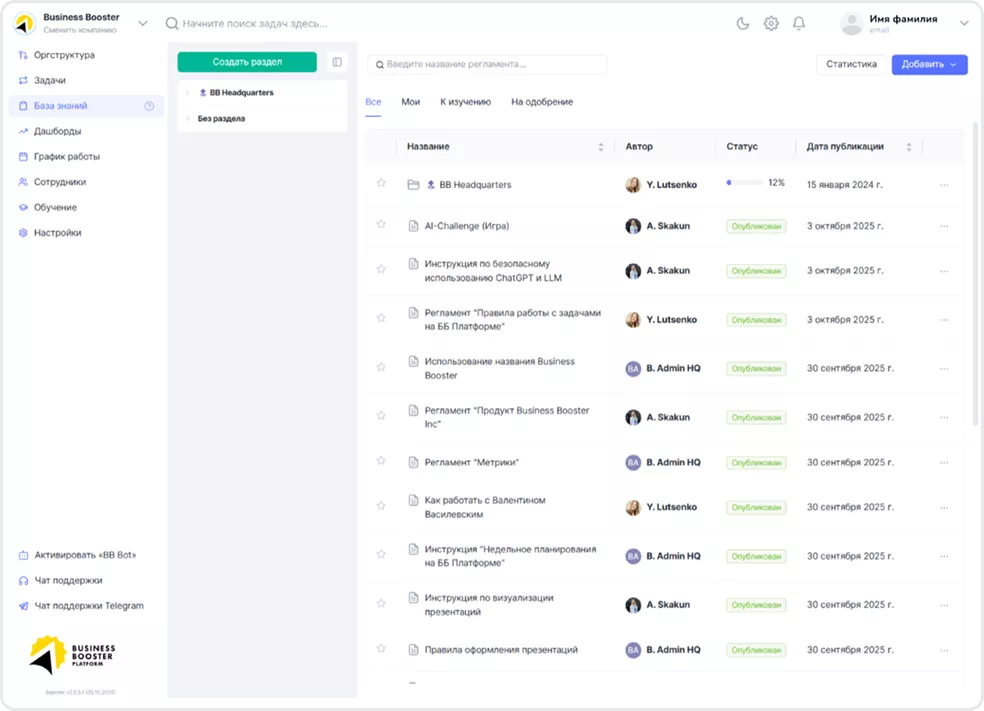Star the BB Headquarters row
The height and width of the screenshot is (711, 984).
(x=381, y=183)
